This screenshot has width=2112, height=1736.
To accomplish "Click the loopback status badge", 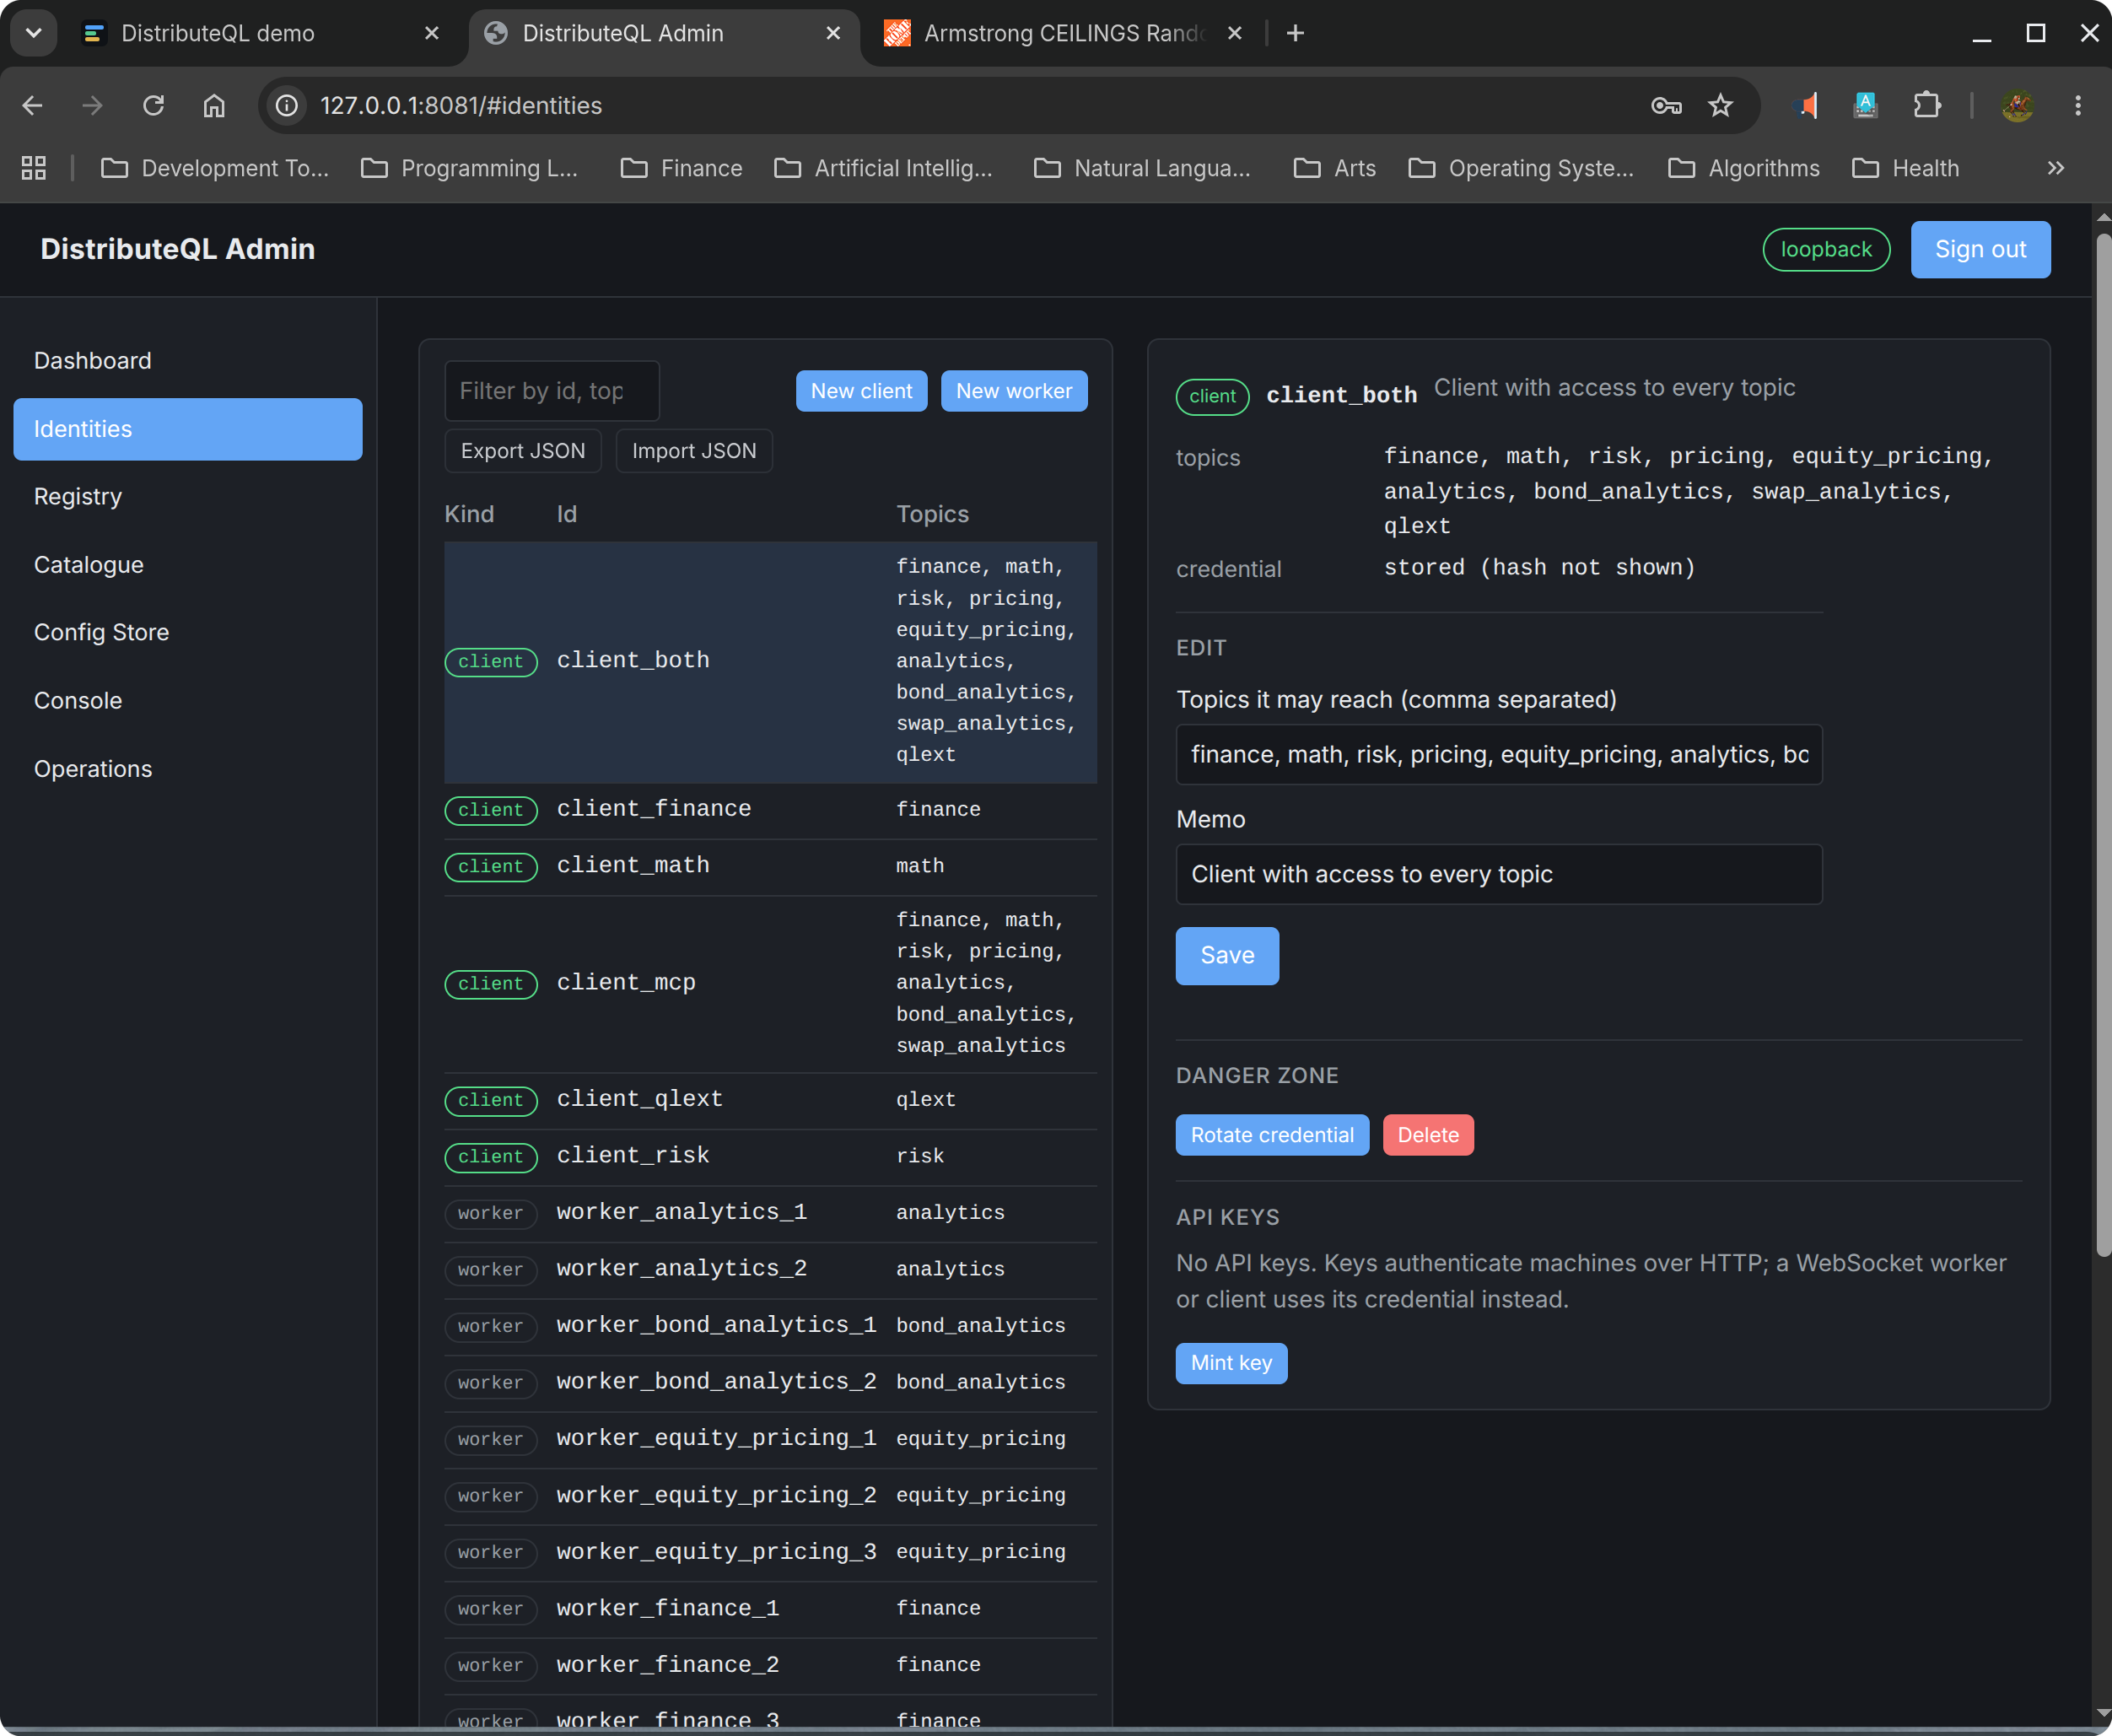I will point(1826,249).
